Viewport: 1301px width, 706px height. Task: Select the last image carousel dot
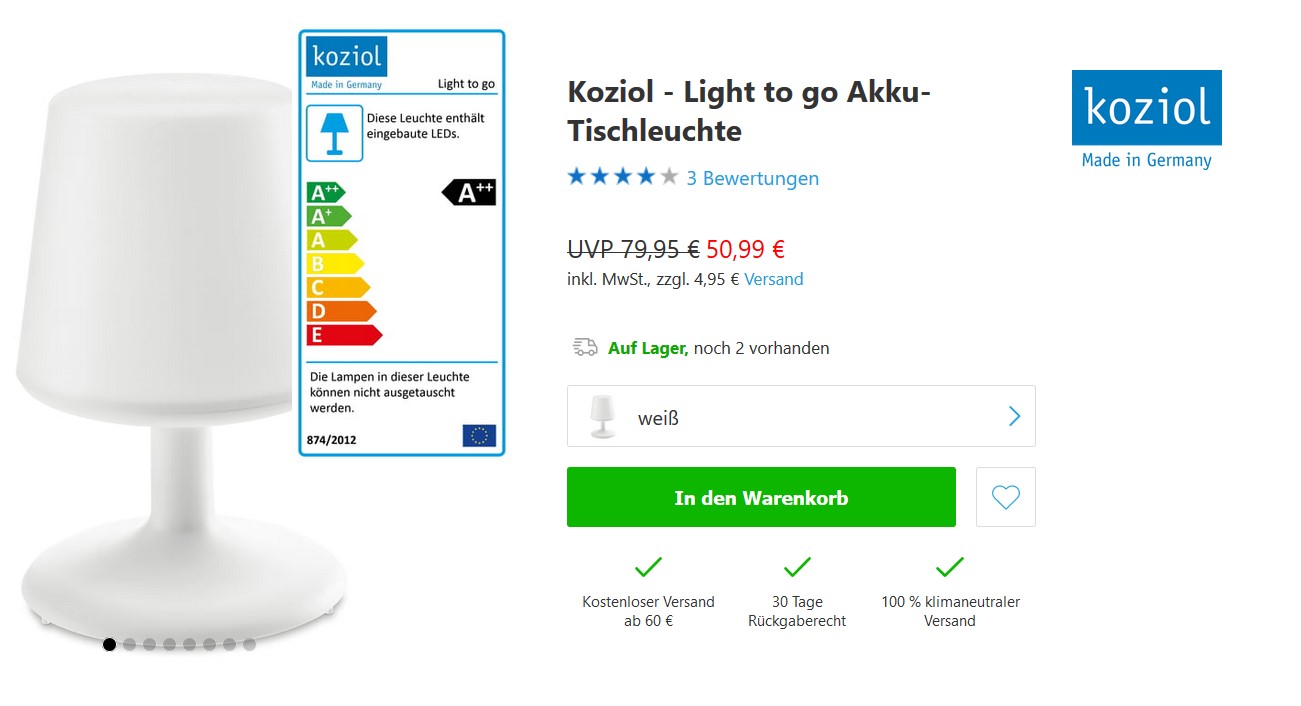click(249, 645)
